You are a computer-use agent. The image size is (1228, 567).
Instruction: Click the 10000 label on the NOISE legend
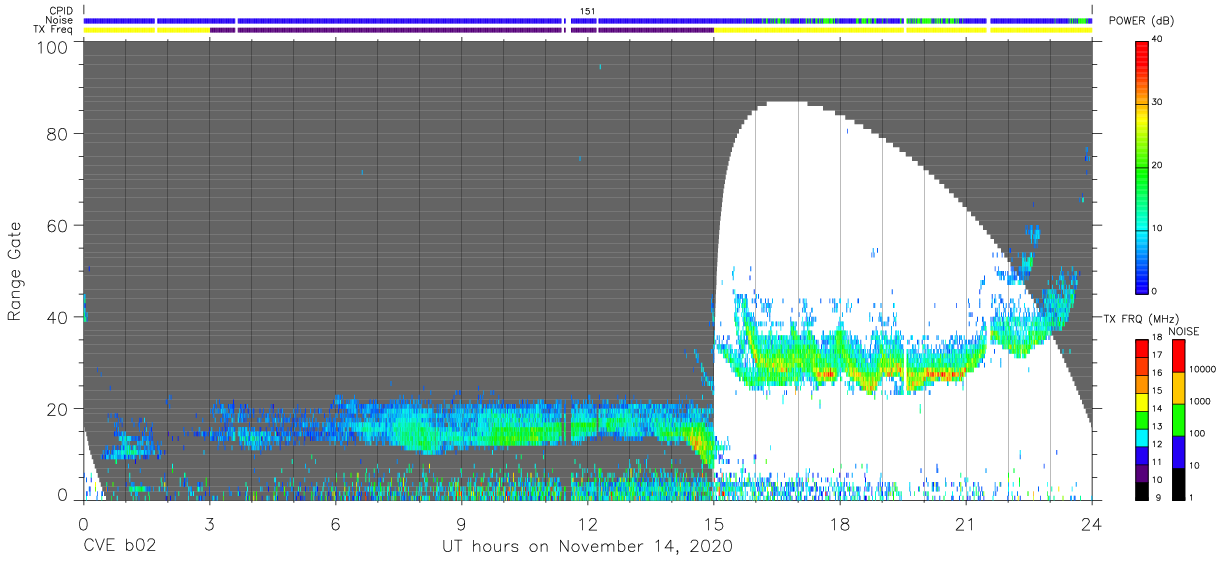click(x=1203, y=369)
